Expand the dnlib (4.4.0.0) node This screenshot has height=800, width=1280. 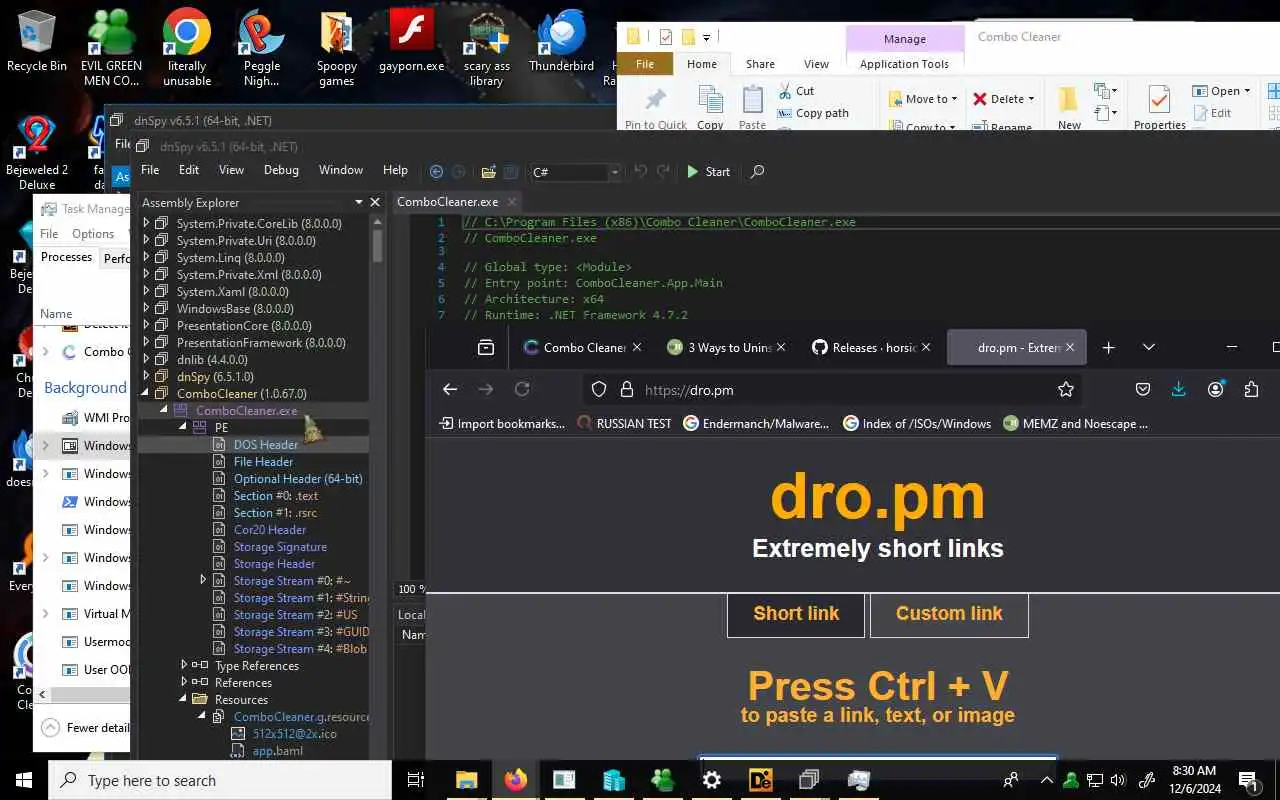click(147, 360)
